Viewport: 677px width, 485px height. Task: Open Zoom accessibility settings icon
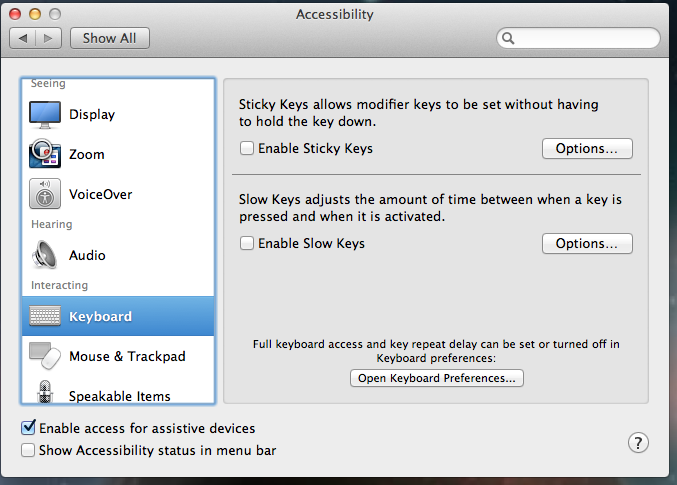45,155
